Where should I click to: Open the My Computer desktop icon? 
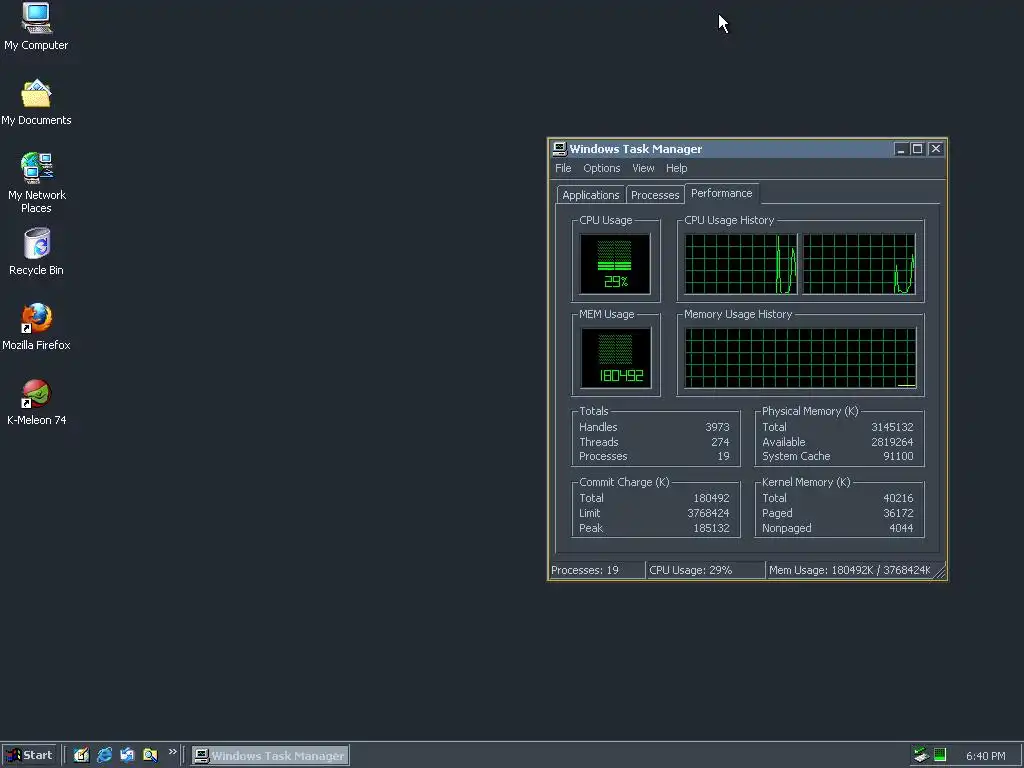coord(36,26)
